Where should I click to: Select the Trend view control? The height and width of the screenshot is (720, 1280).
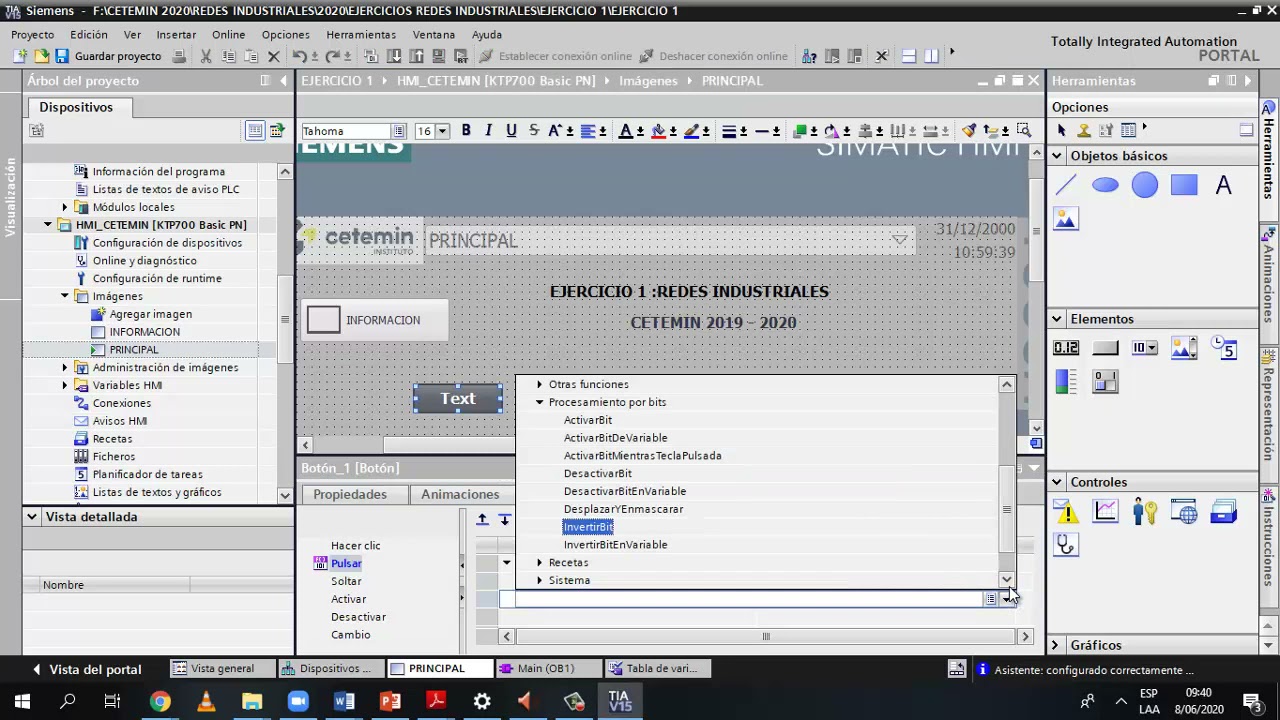coord(1105,511)
